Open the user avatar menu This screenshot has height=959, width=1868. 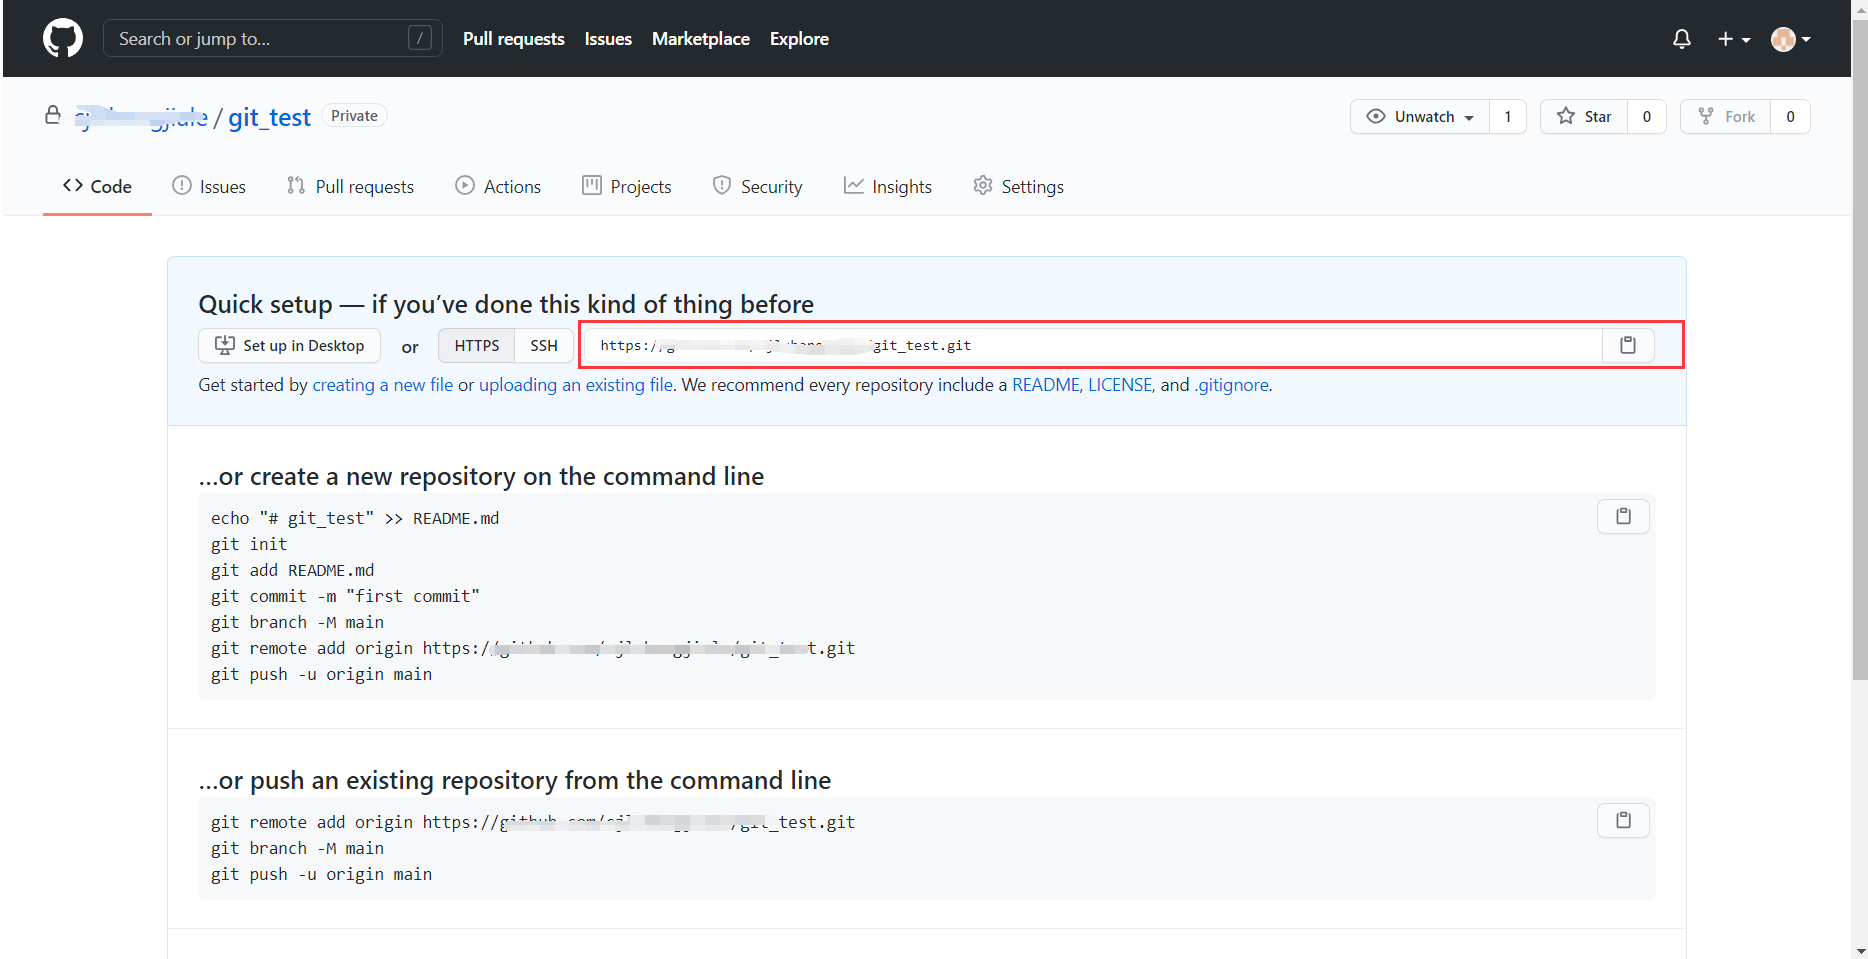(1791, 39)
